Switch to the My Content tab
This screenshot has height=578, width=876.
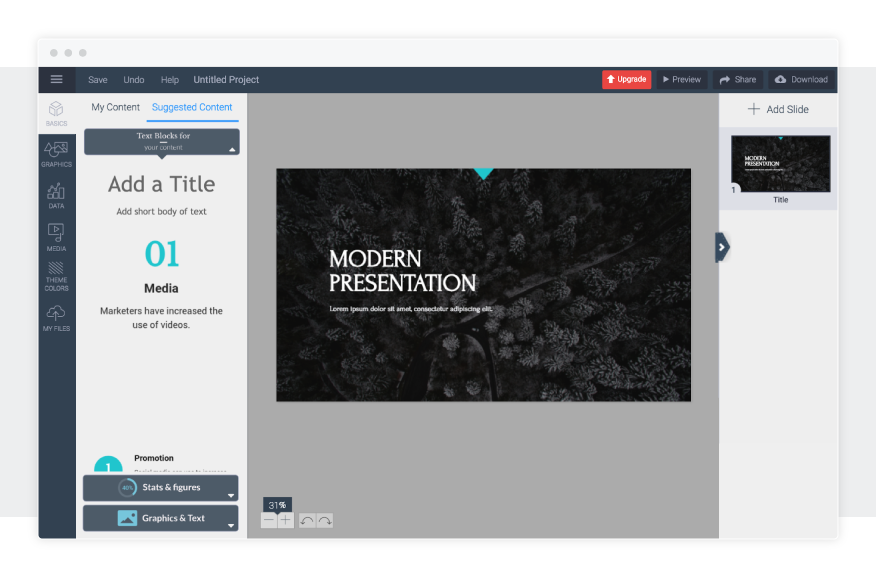click(x=116, y=107)
